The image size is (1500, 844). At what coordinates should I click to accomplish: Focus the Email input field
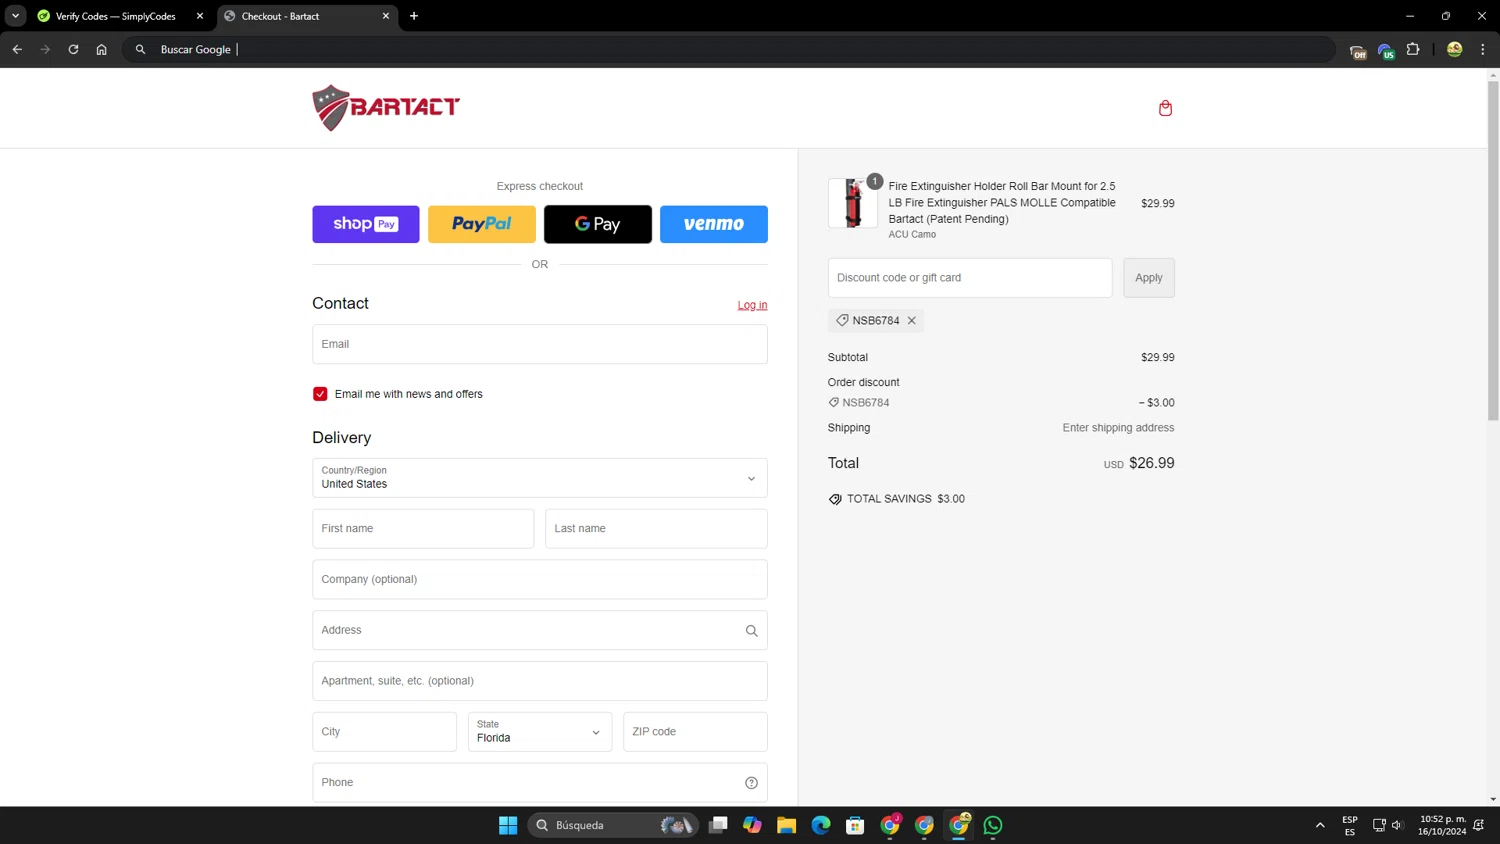pos(540,344)
